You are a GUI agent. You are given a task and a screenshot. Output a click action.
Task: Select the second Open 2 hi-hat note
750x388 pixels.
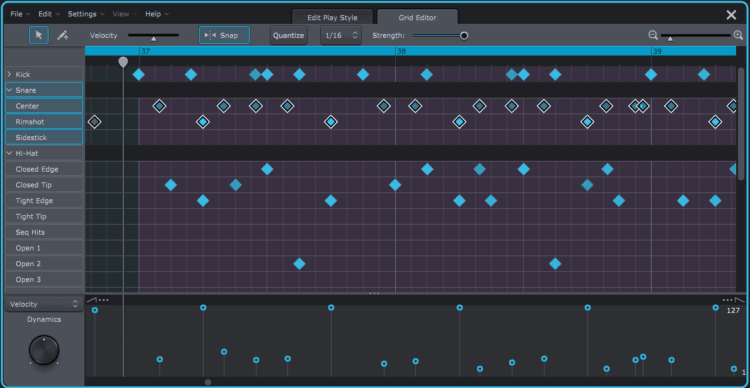coord(555,264)
